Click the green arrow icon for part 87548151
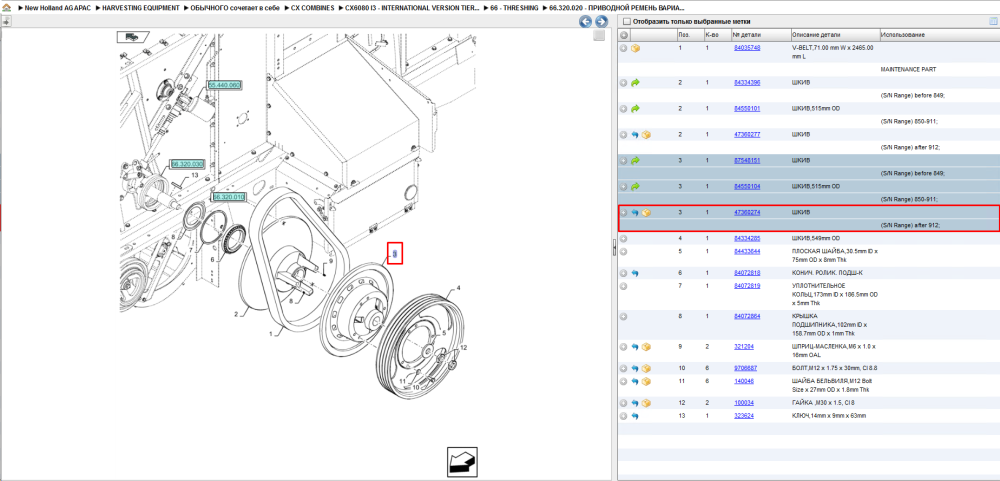This screenshot has height=481, width=1000. (635, 161)
